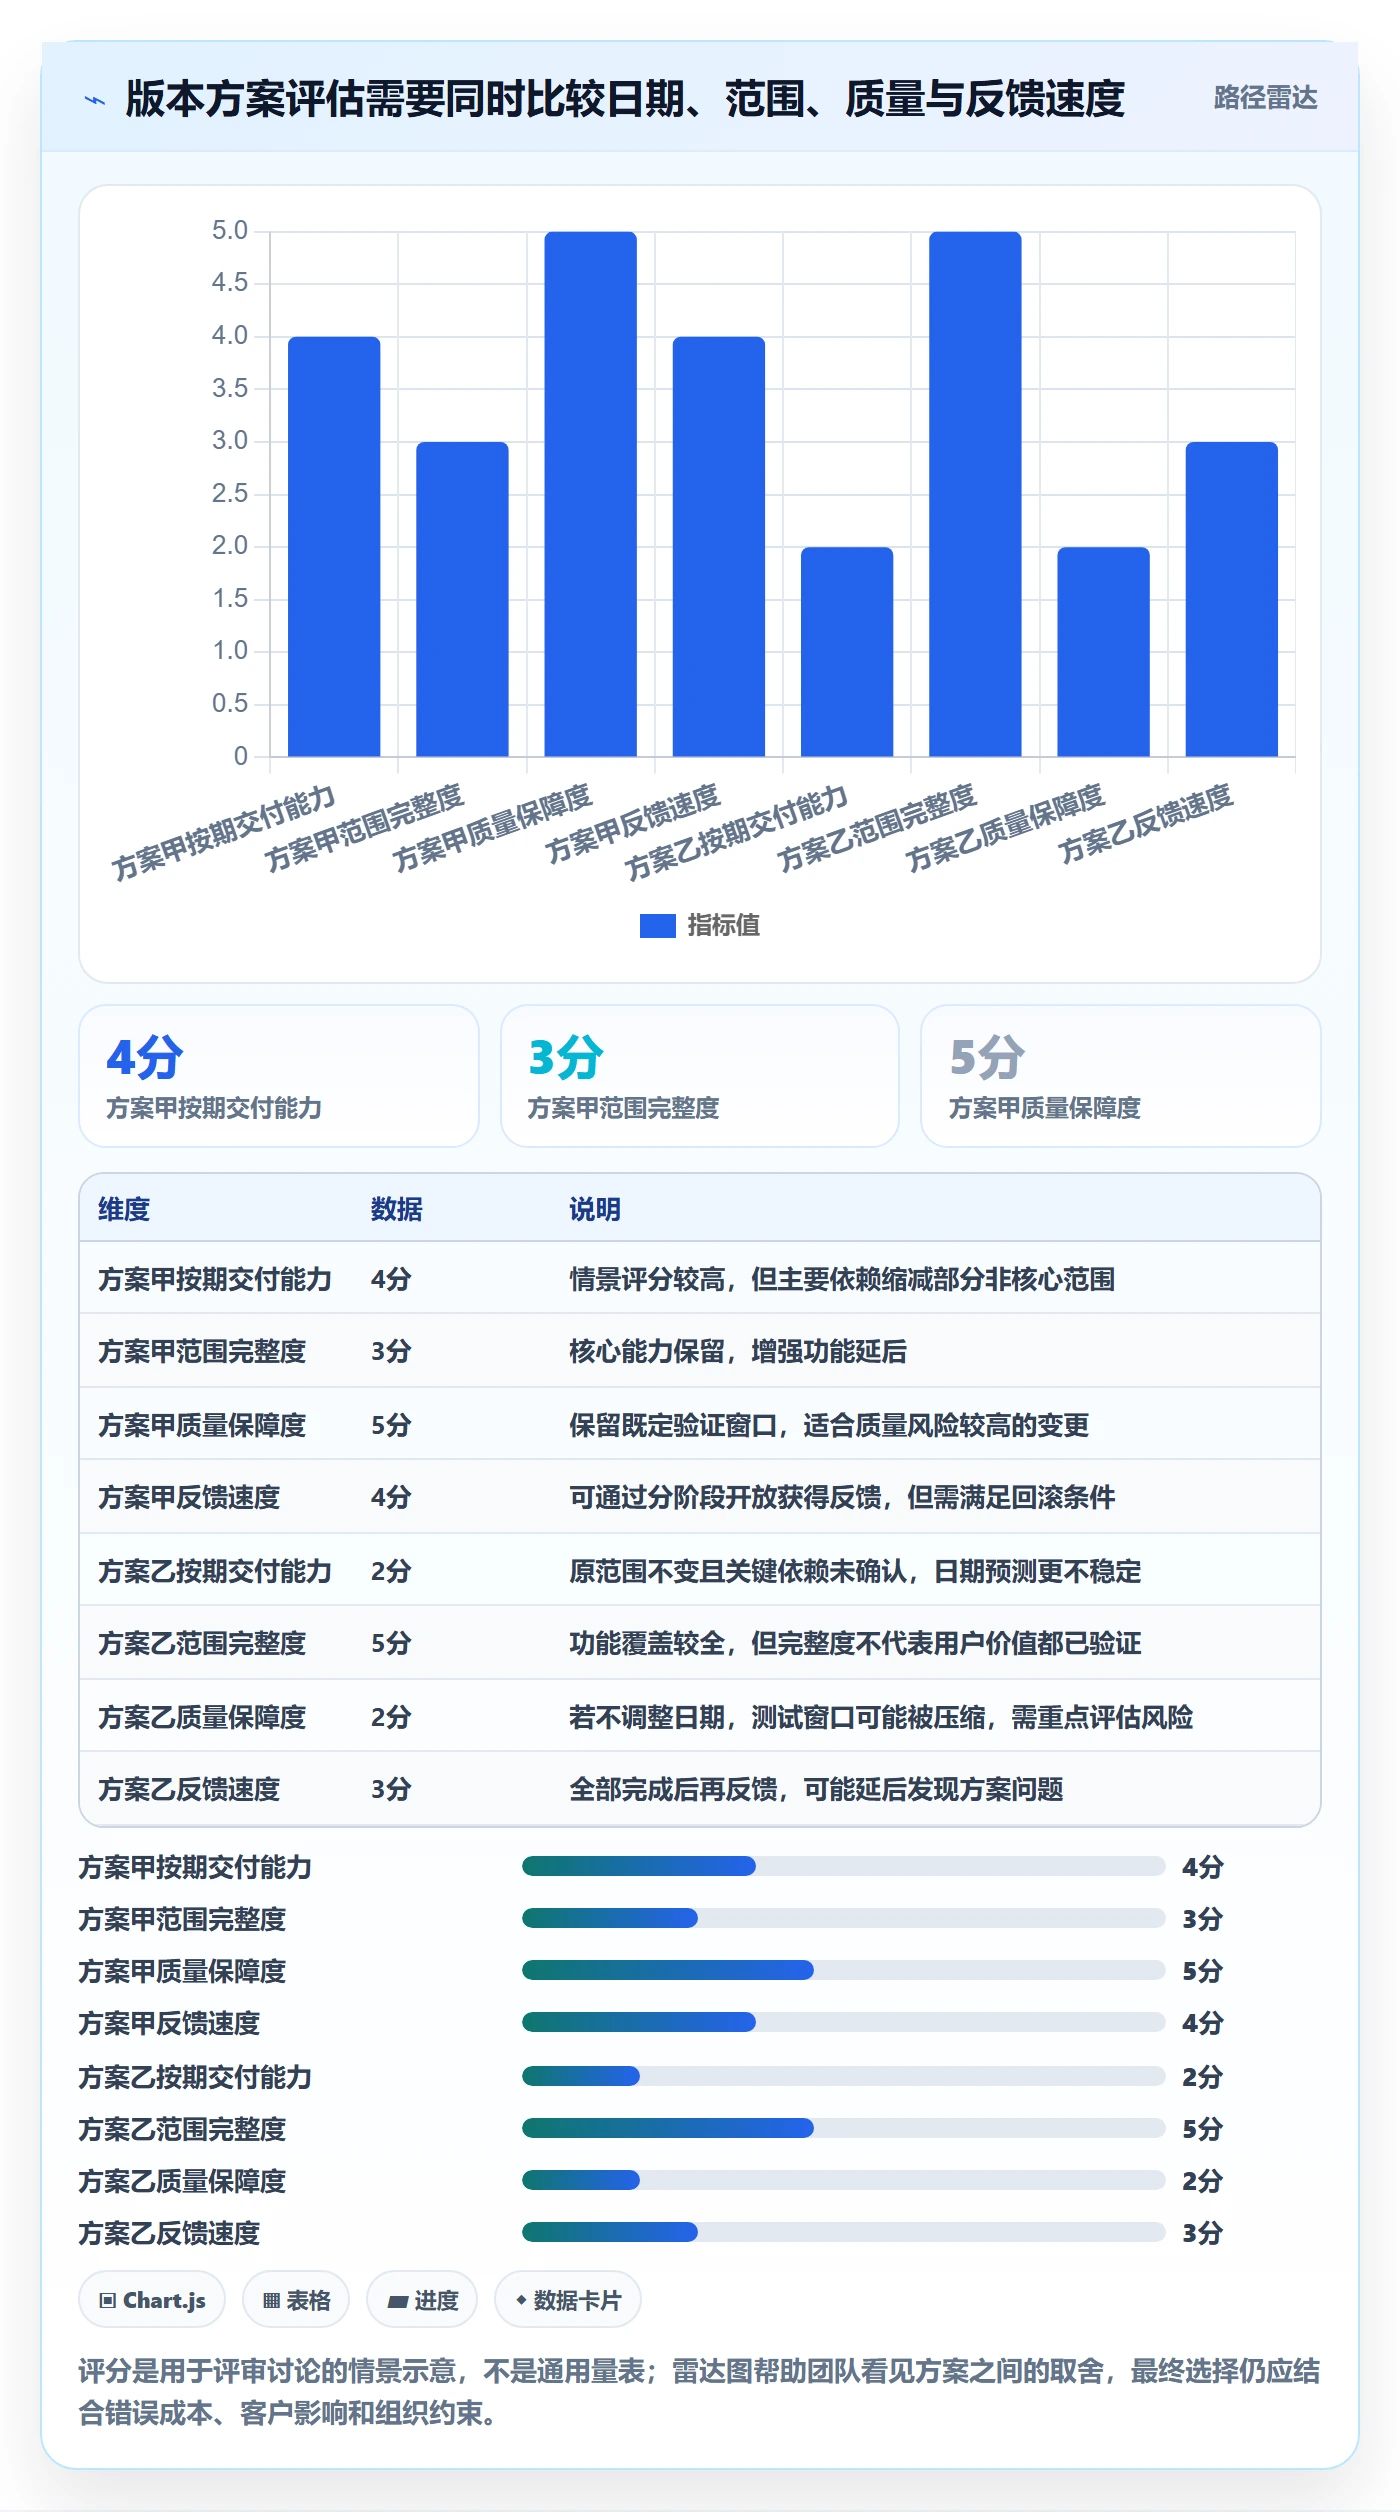This screenshot has height=2512, width=1400.
Task: Click the 方案乙按期交付能力 table row name
Action: tap(215, 1571)
